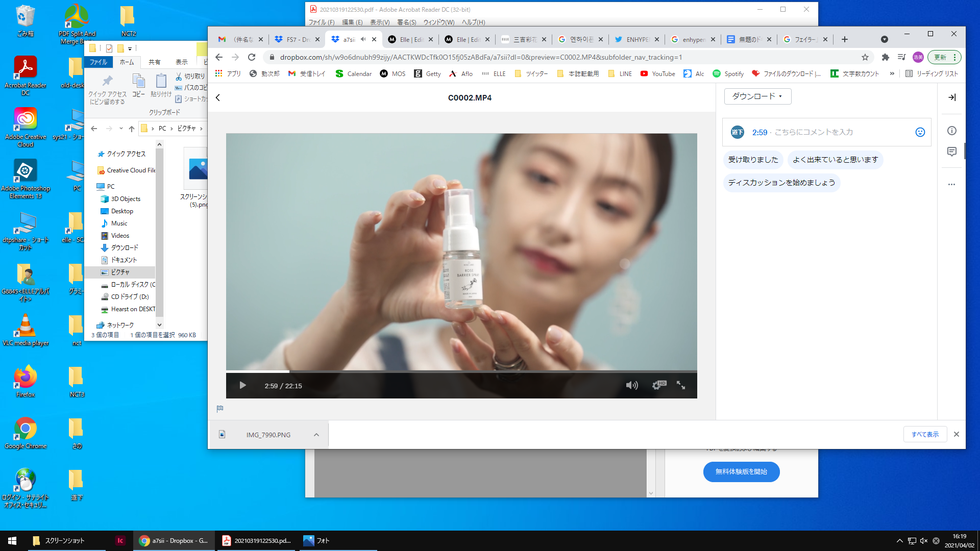
Task: Show file info in Dropbox sidebar
Action: (952, 131)
